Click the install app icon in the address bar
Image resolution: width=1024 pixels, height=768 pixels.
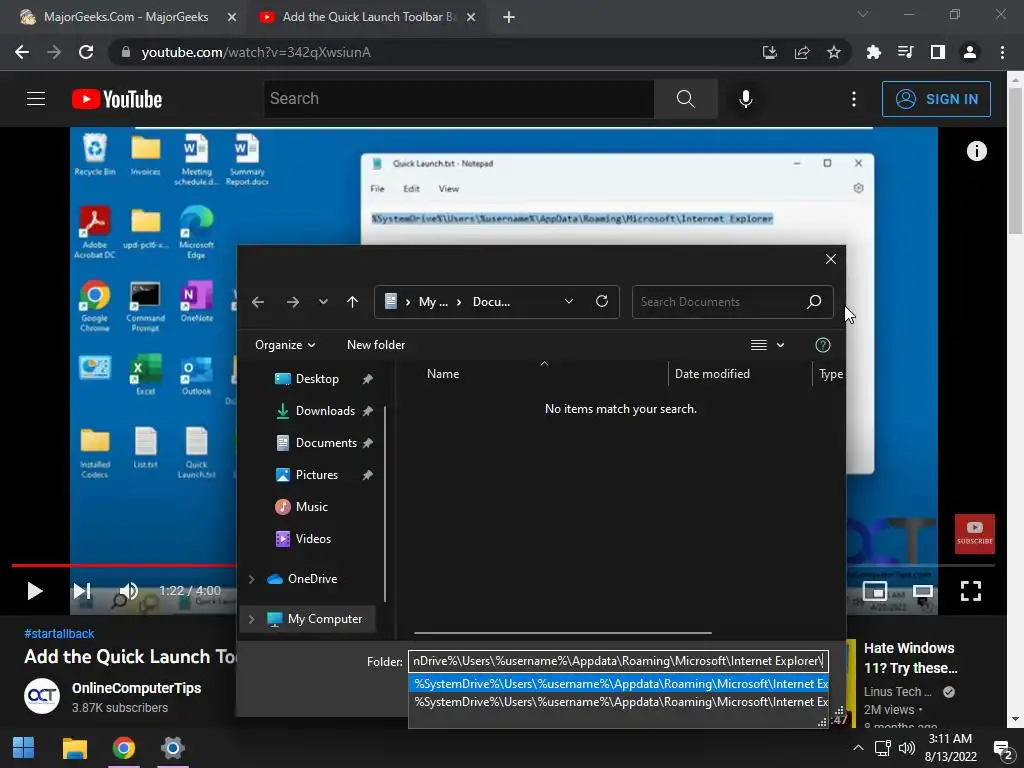pos(770,52)
